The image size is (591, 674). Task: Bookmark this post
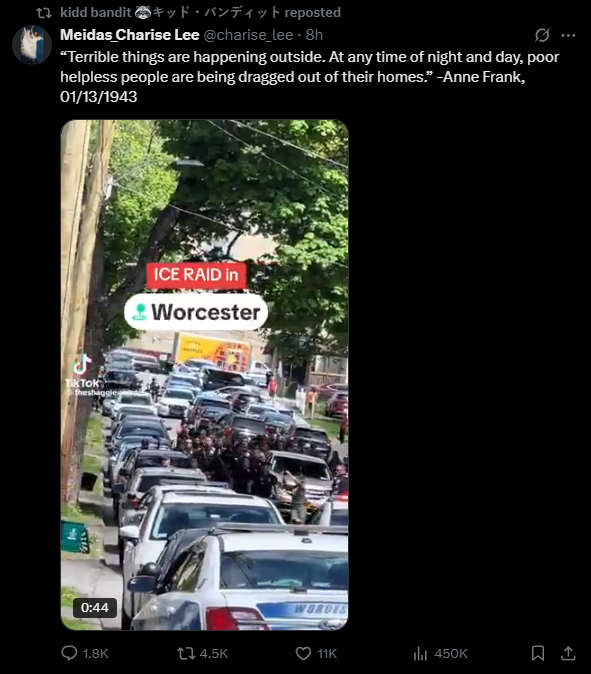pos(538,653)
